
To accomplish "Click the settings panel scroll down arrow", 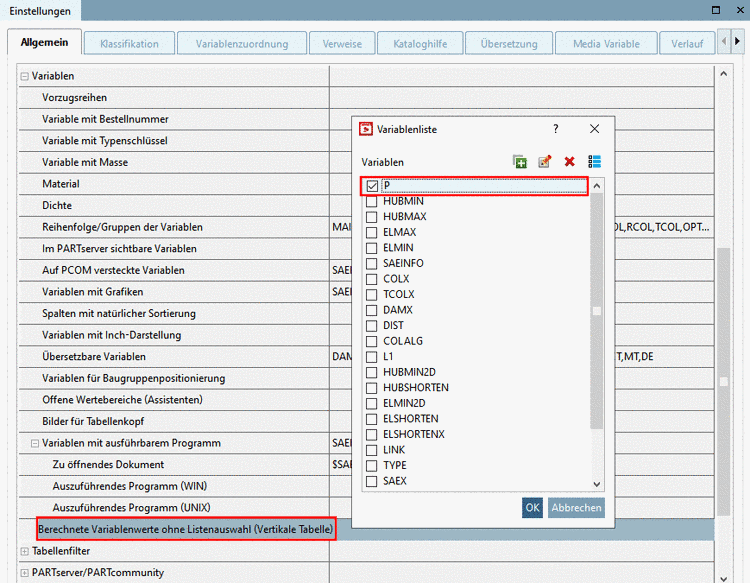I will tap(723, 578).
